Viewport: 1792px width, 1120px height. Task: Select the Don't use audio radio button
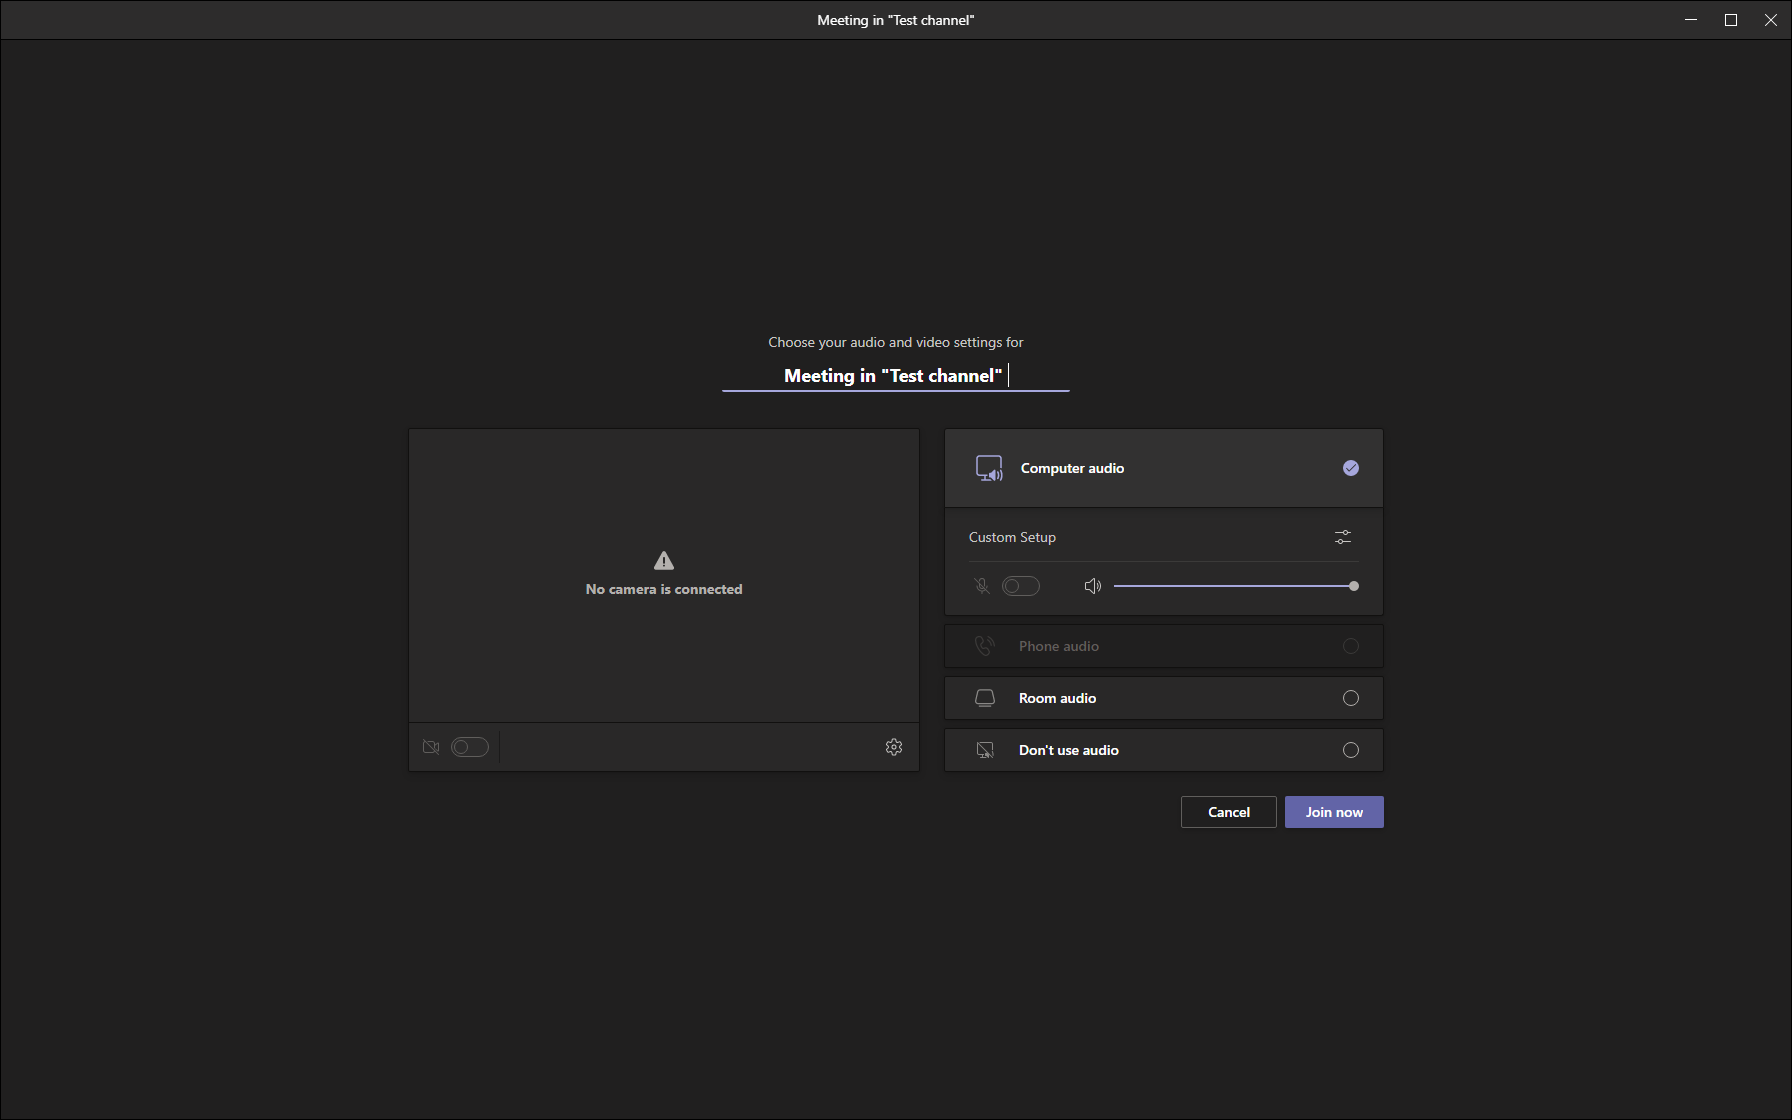coord(1351,750)
